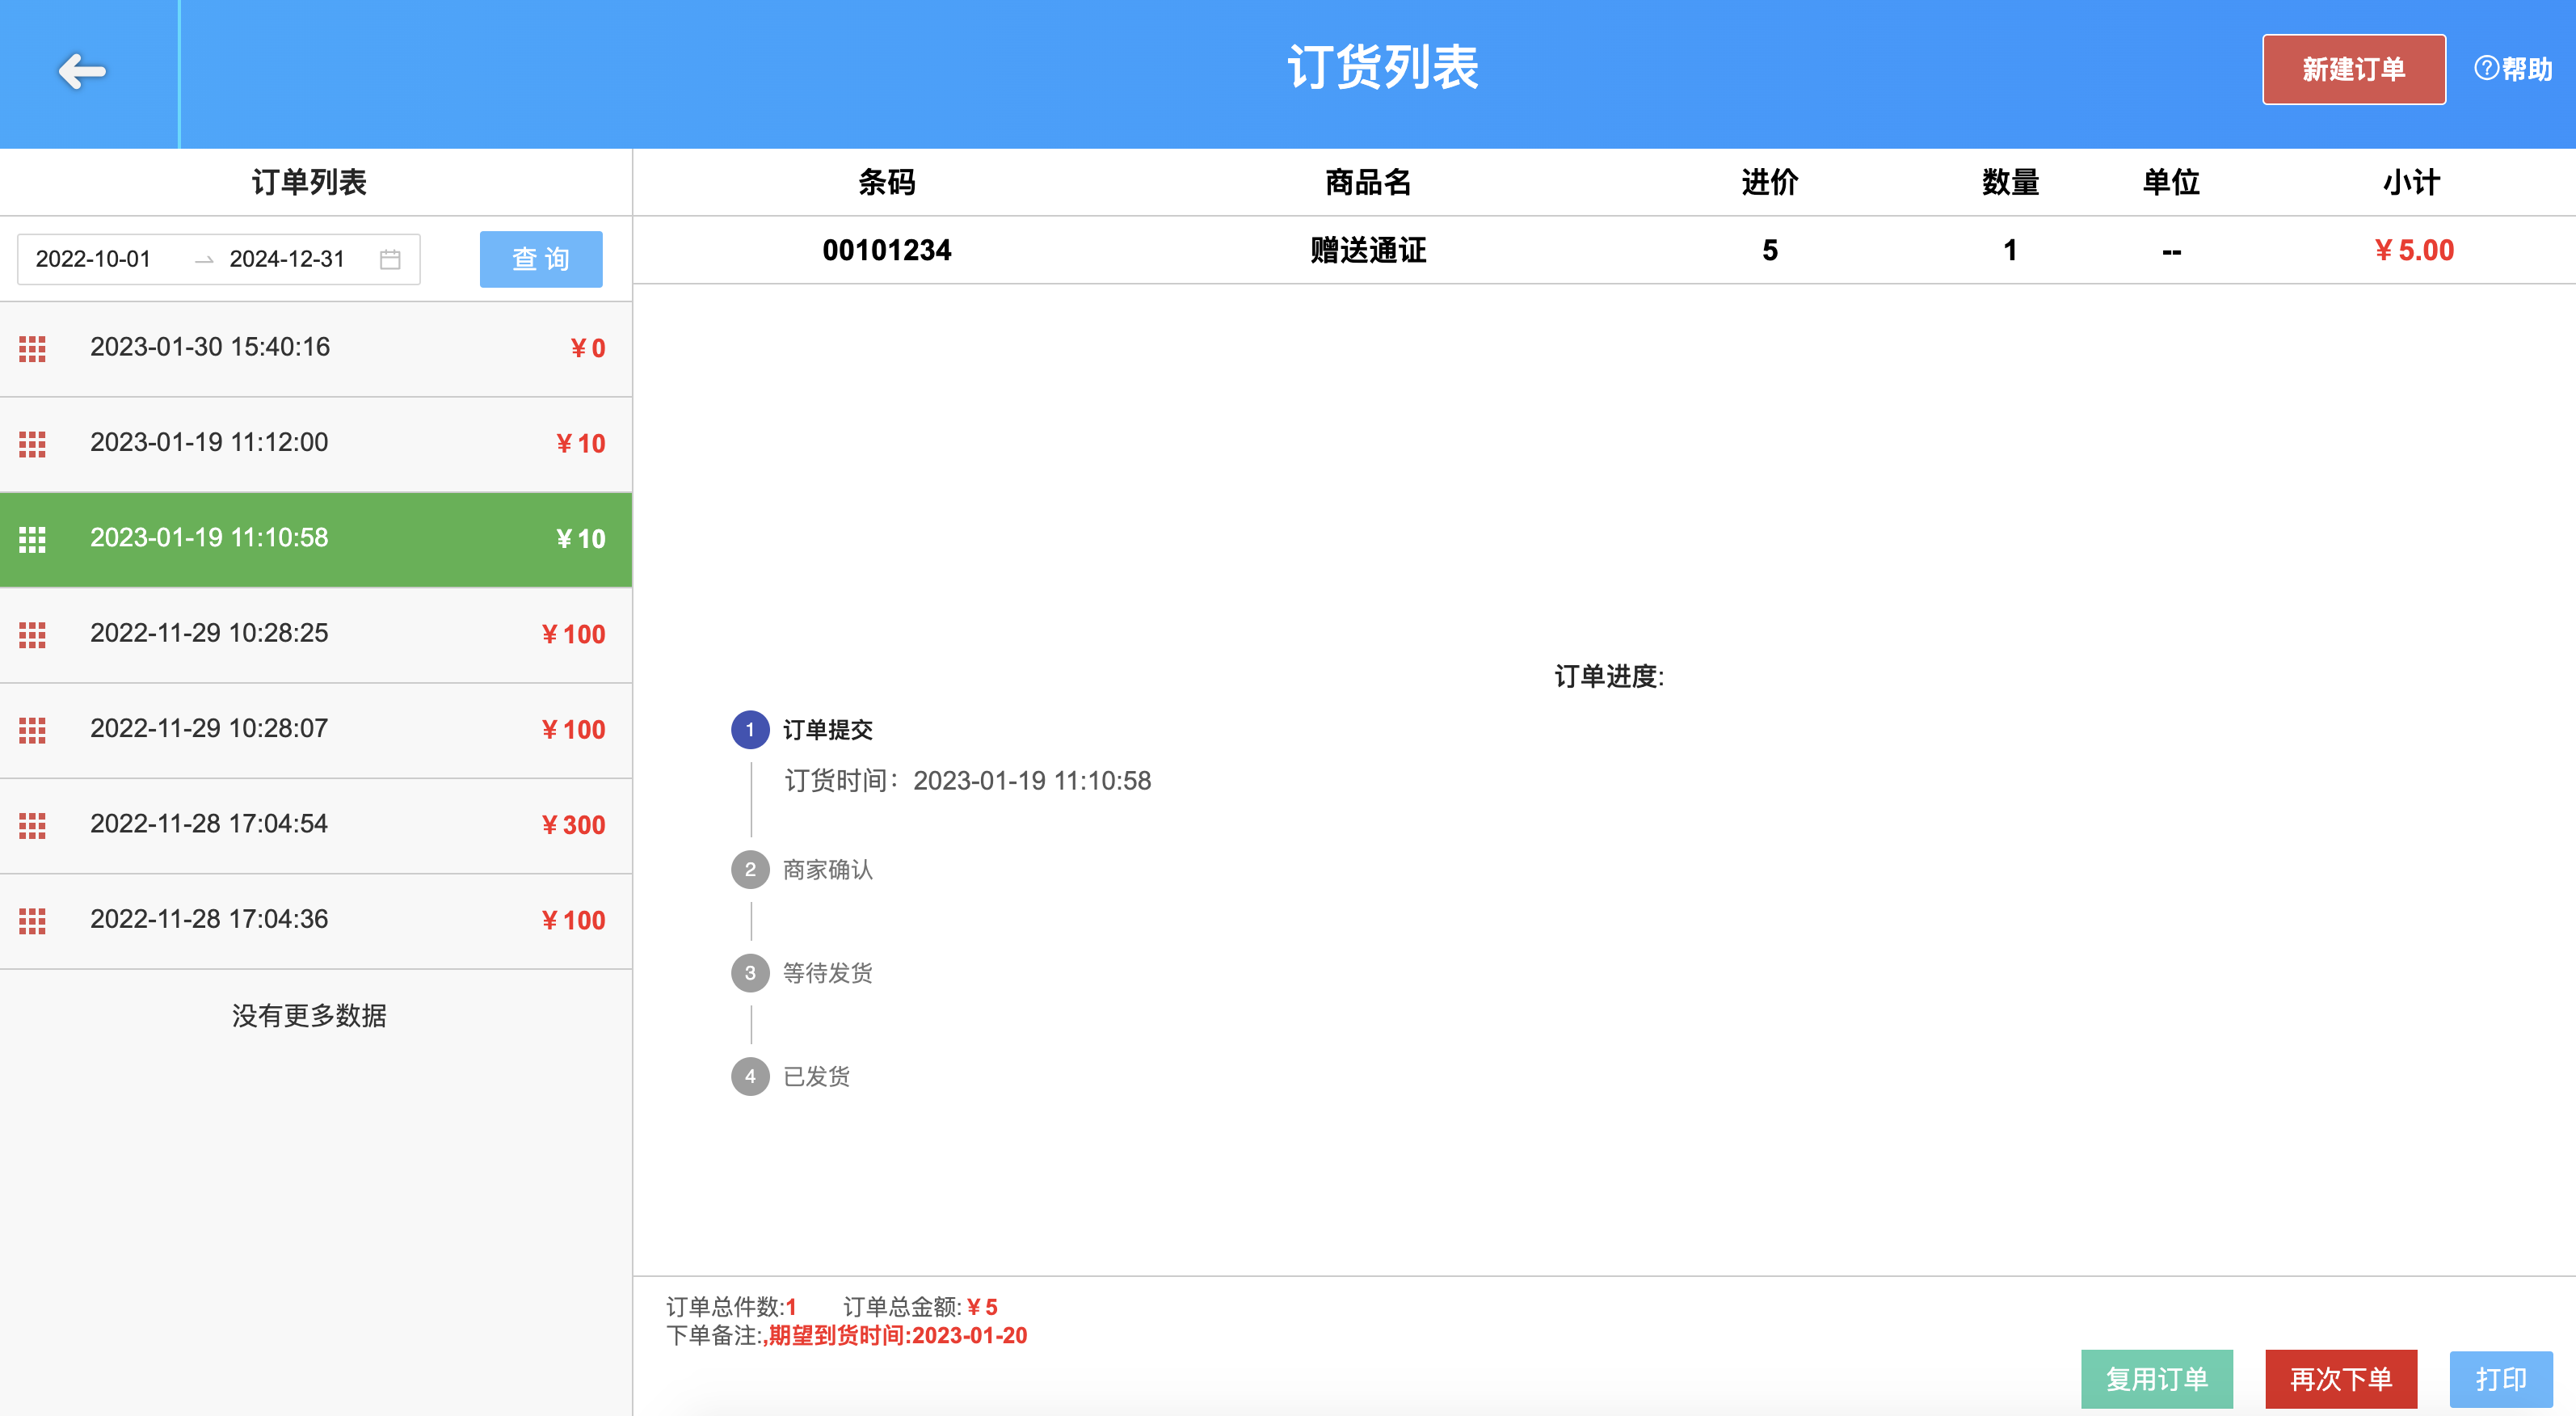Click the 复用订单 button
The width and height of the screenshot is (2576, 1416).
2157,1379
